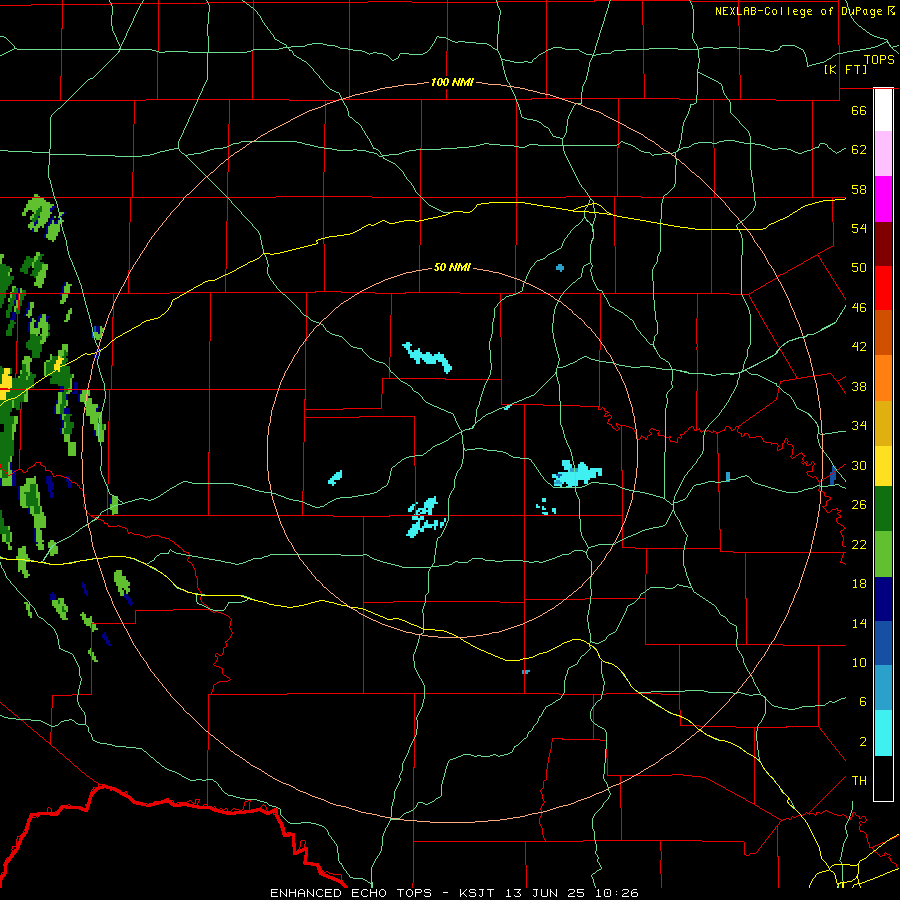Select the dark red legend swatch
The image size is (900, 900).
pyautogui.click(x=883, y=244)
